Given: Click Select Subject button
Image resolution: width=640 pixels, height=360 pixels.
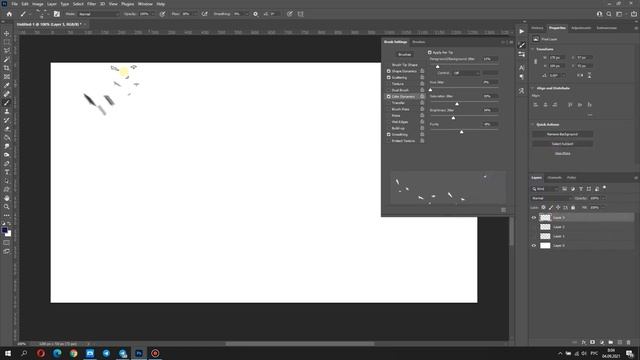Looking at the screenshot, I should [x=562, y=144].
